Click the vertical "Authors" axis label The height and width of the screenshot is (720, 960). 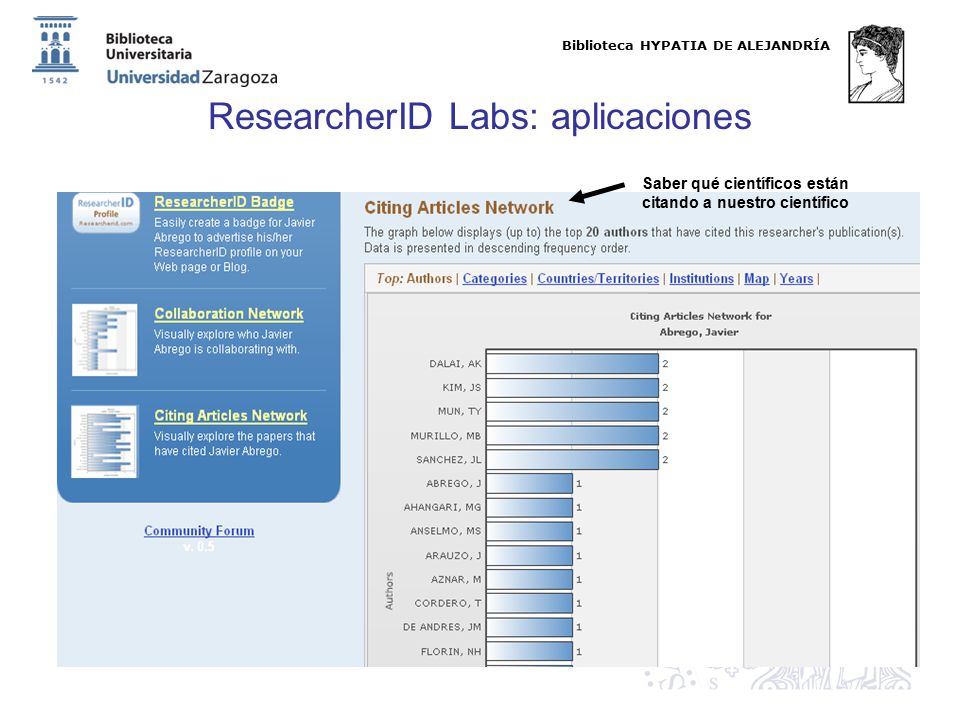389,591
